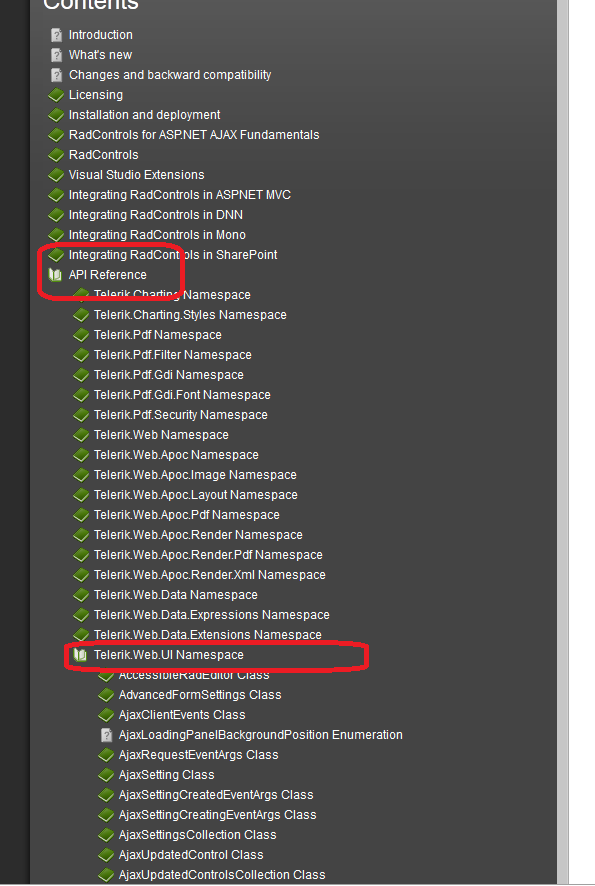This screenshot has height=886, width=595.
Task: Click the page icon beside Changes and backward compatibility
Action: tap(57, 75)
